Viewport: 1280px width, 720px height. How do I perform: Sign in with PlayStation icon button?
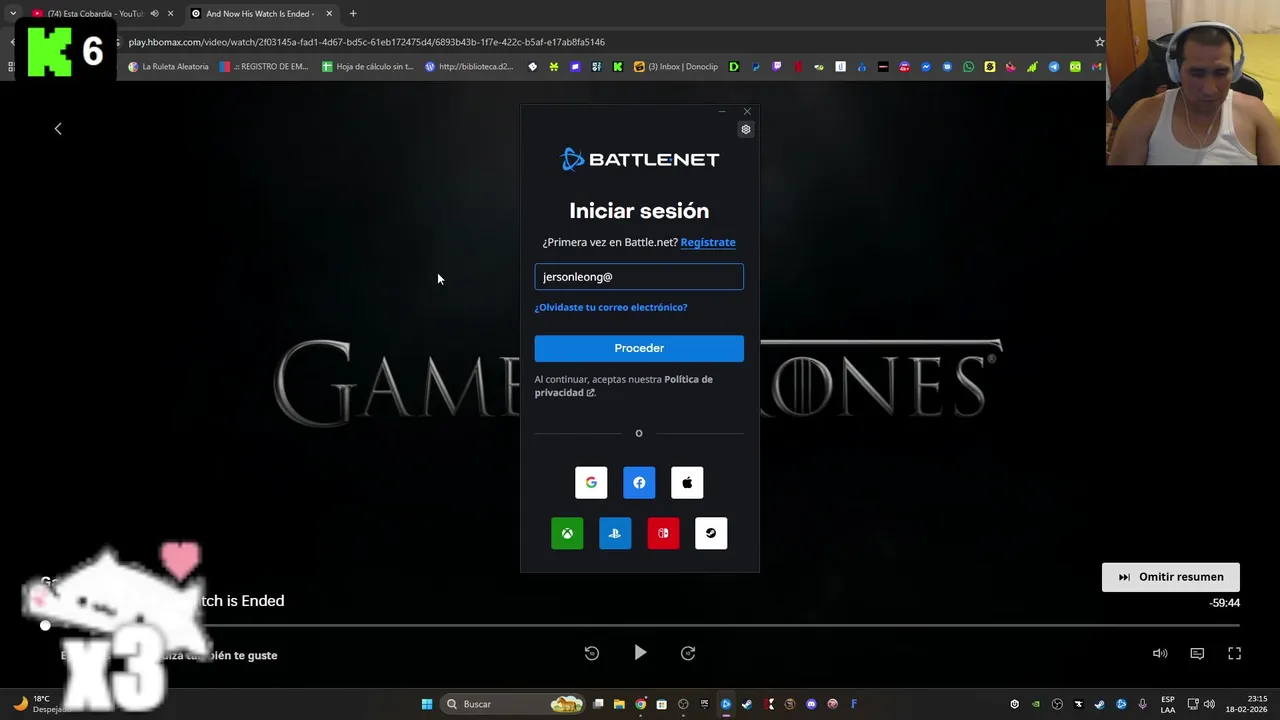point(615,533)
